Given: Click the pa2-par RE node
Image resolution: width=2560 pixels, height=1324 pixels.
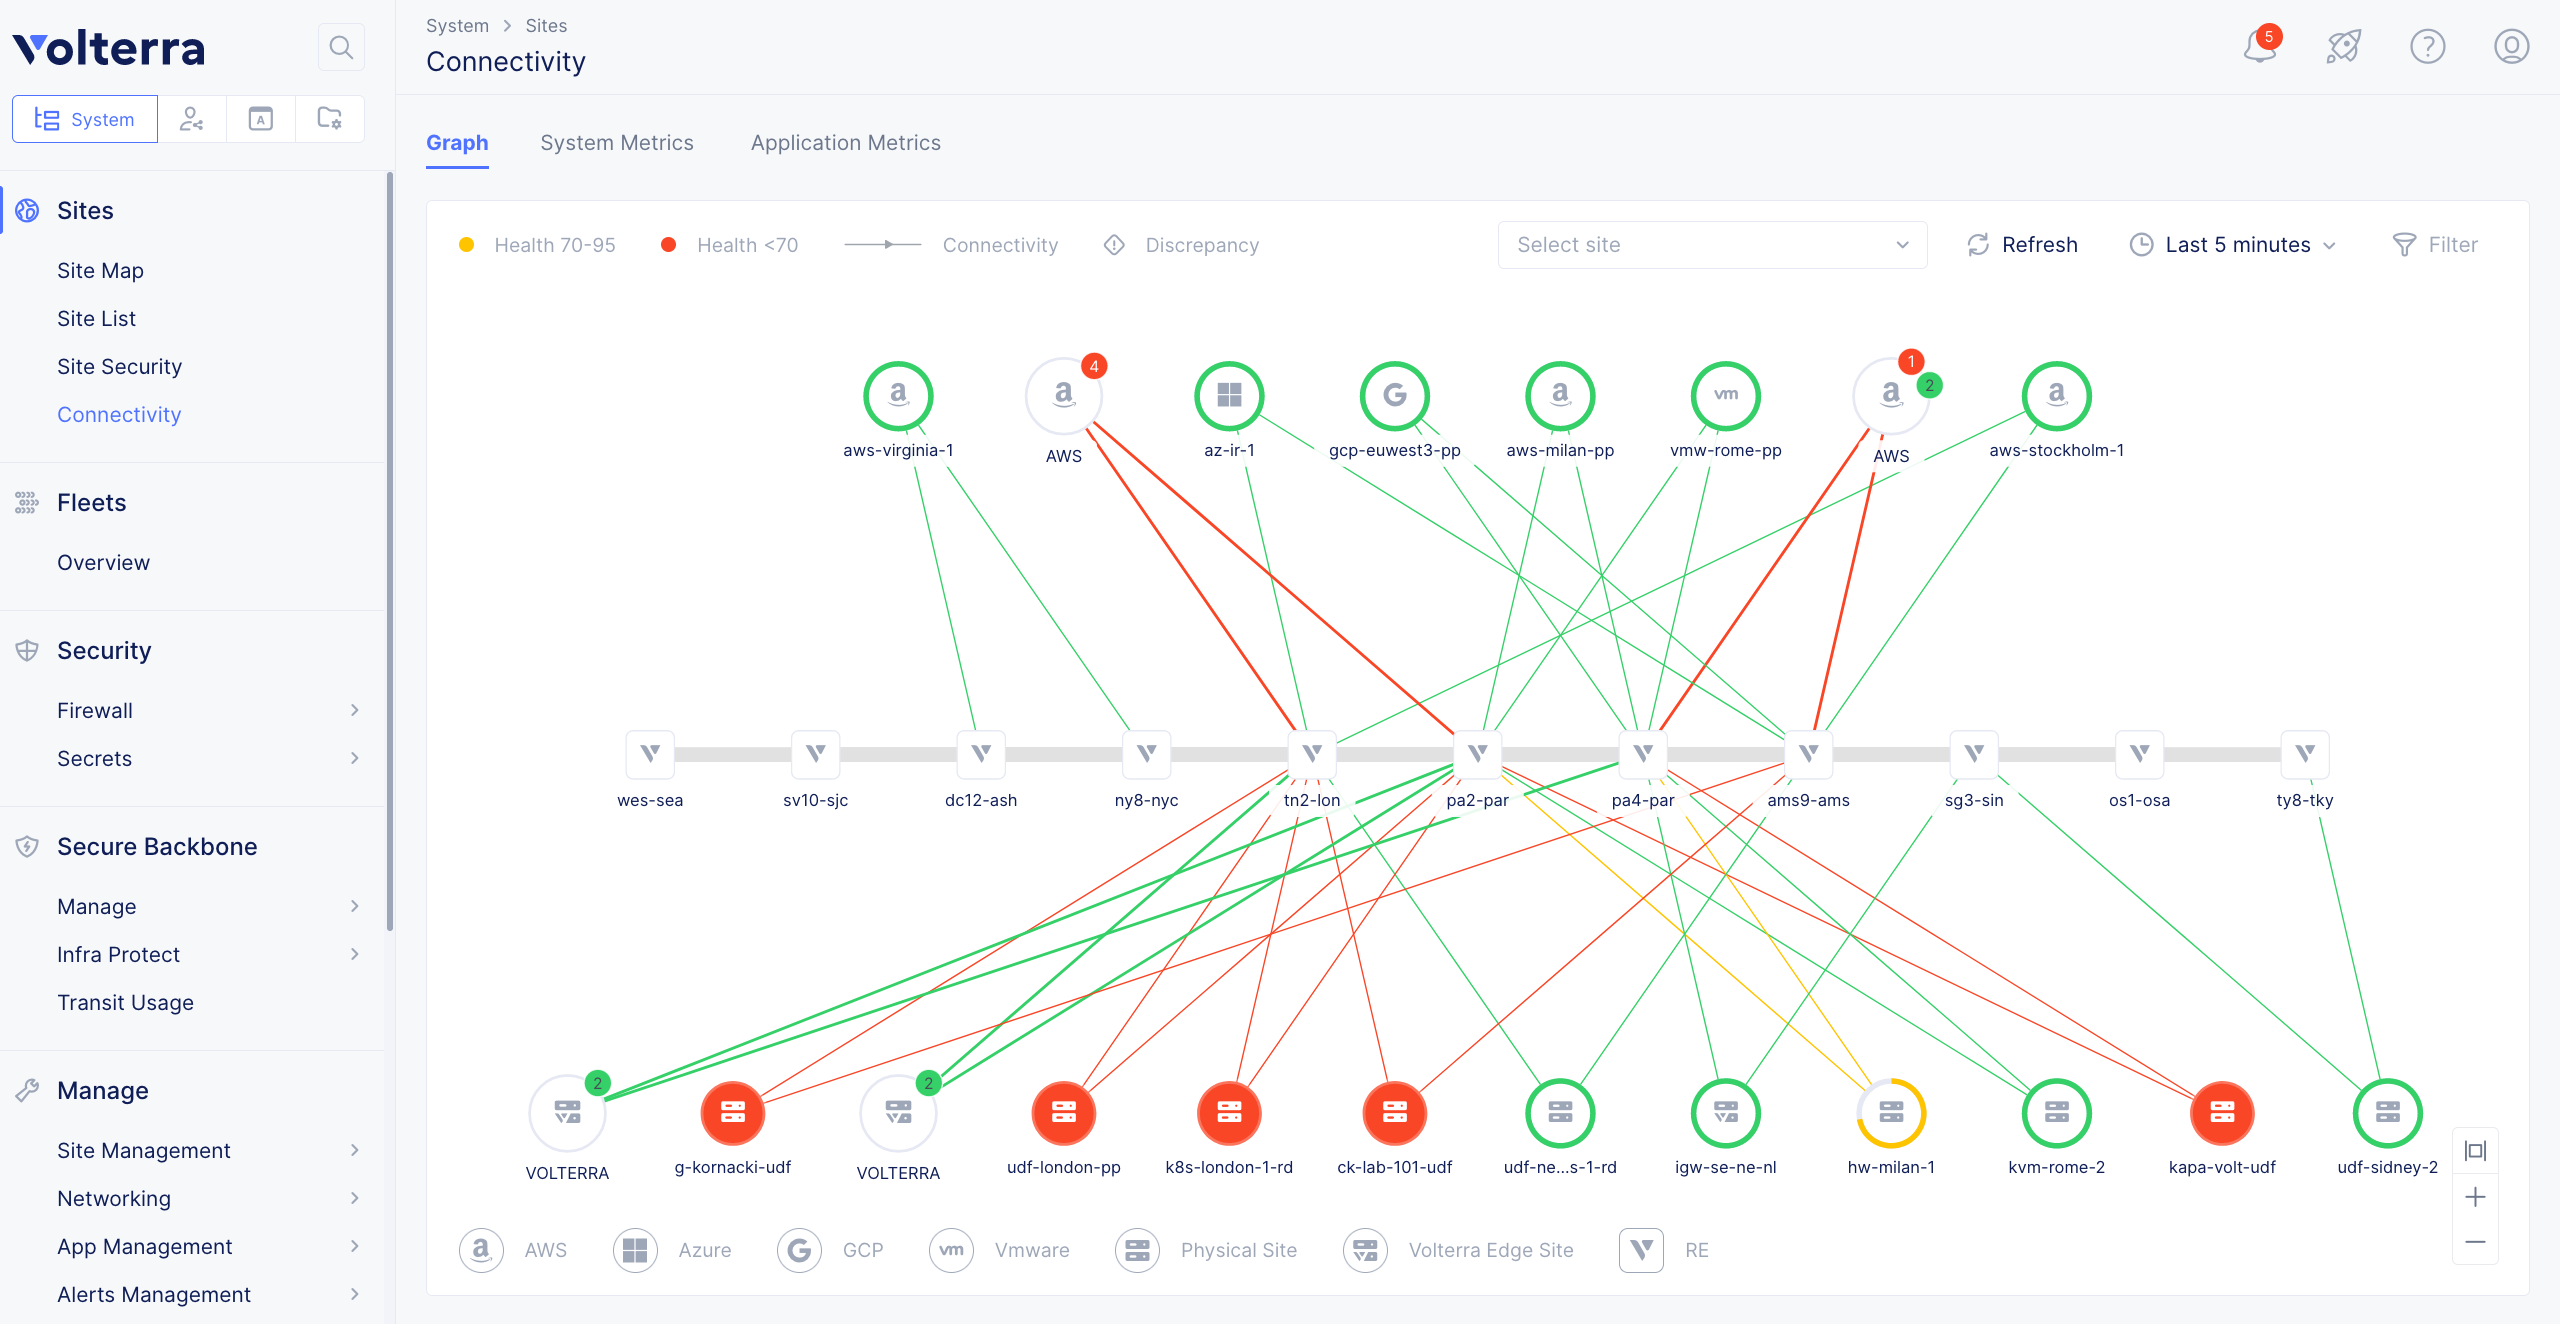Looking at the screenshot, I should tap(1477, 753).
